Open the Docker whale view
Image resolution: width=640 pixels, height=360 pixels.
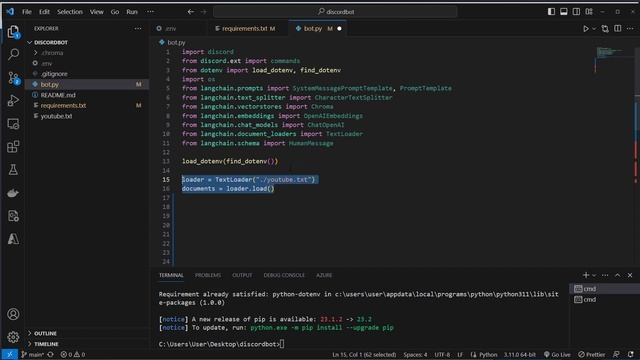click(13, 193)
